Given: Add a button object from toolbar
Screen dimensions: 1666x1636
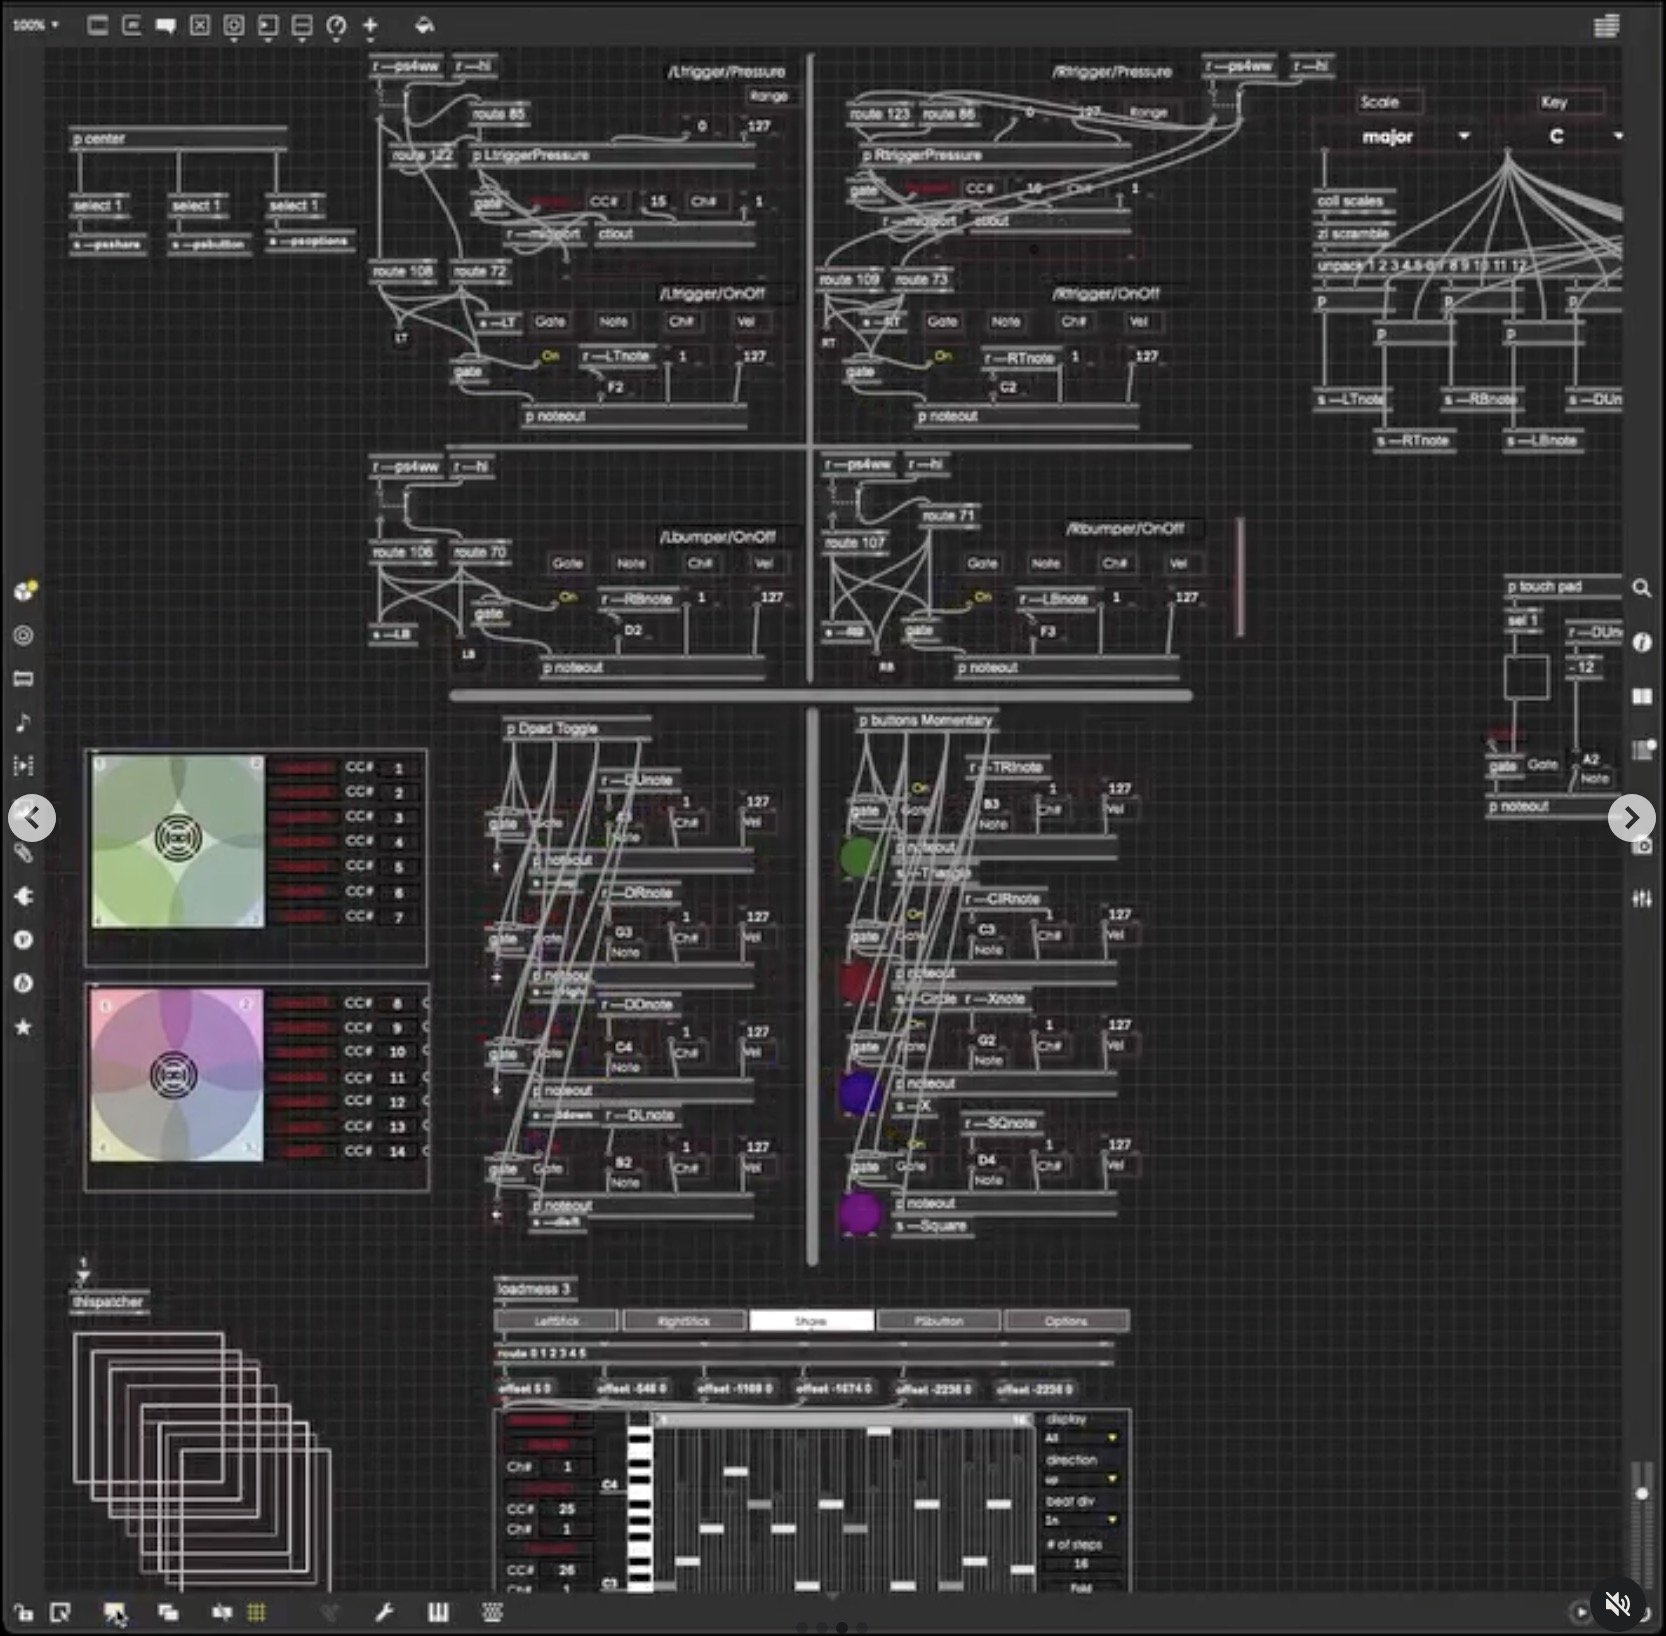Looking at the screenshot, I should click(234, 25).
